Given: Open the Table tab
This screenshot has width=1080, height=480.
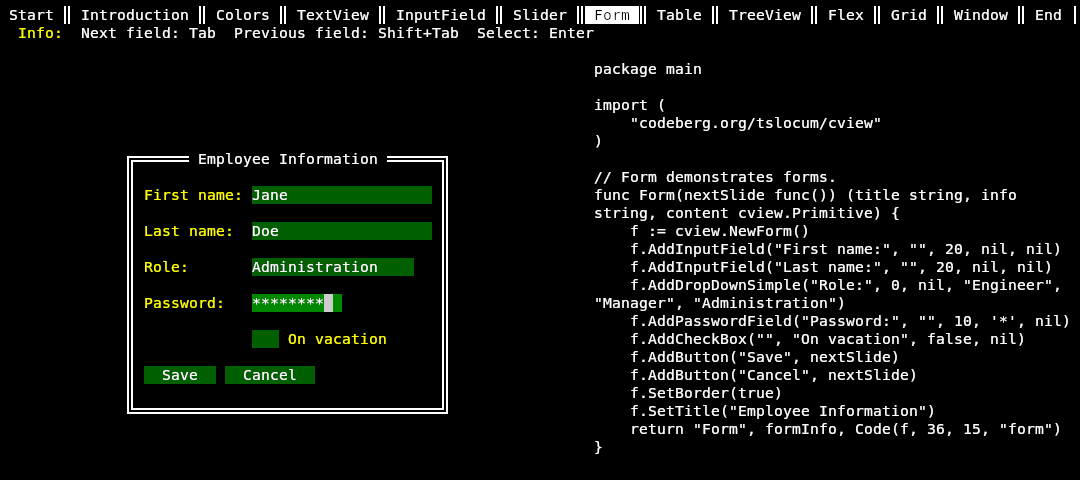Looking at the screenshot, I should pyautogui.click(x=678, y=15).
